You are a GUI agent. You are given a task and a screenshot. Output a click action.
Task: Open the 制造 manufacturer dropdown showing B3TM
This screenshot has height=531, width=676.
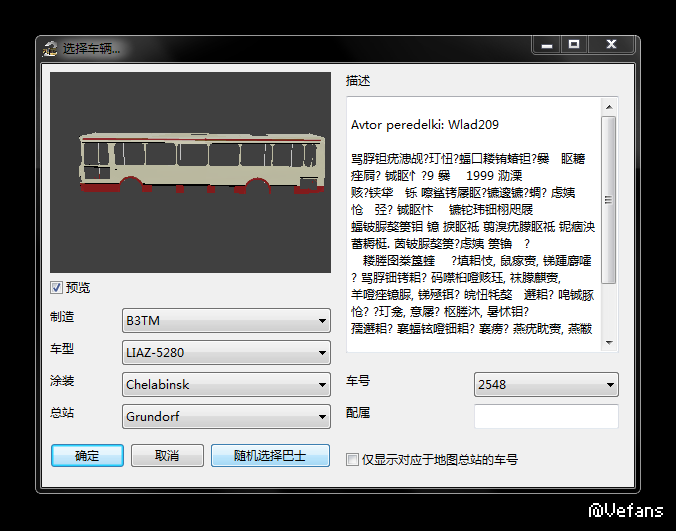pos(226,320)
